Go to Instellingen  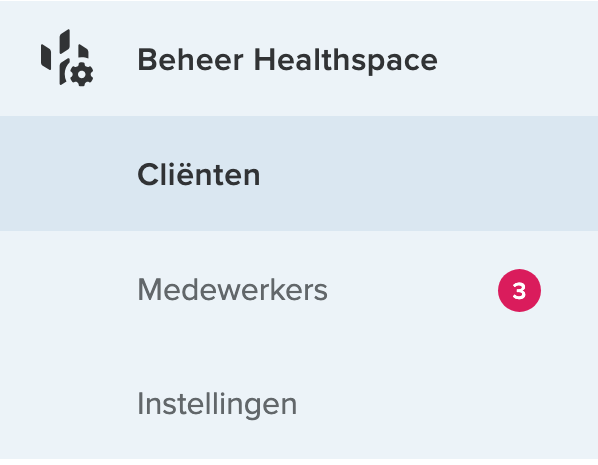pyautogui.click(x=217, y=404)
